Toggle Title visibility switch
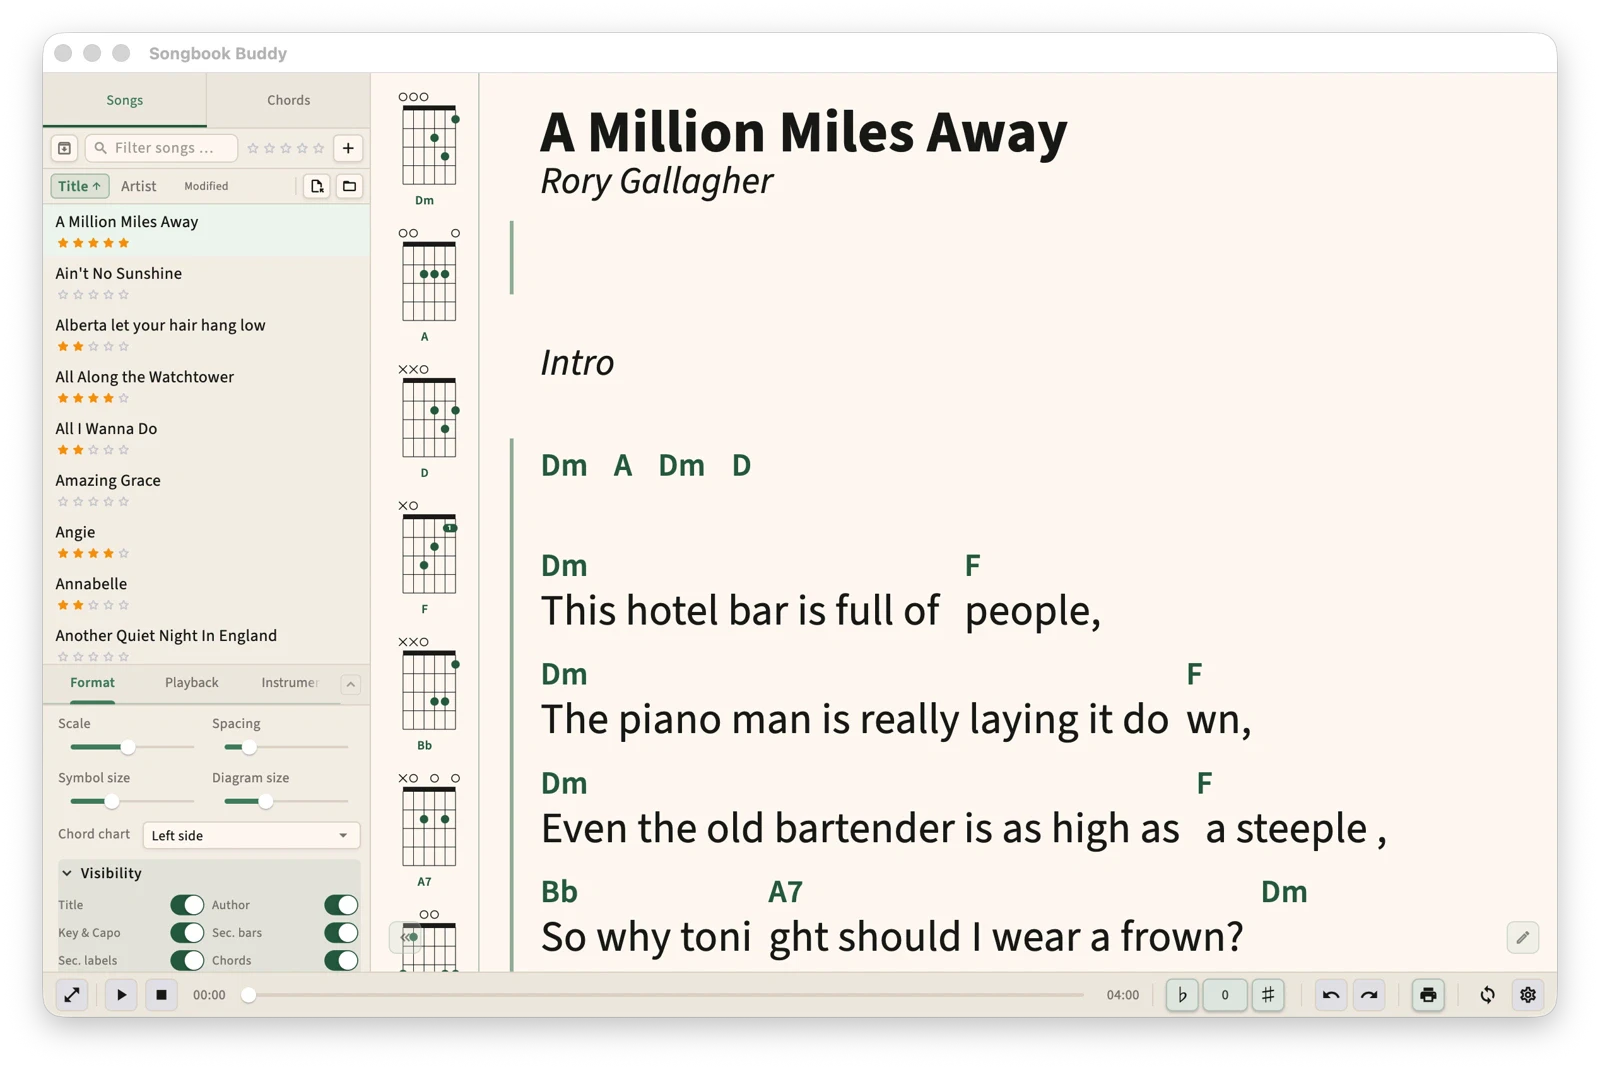This screenshot has height=1070, width=1600. [x=187, y=905]
